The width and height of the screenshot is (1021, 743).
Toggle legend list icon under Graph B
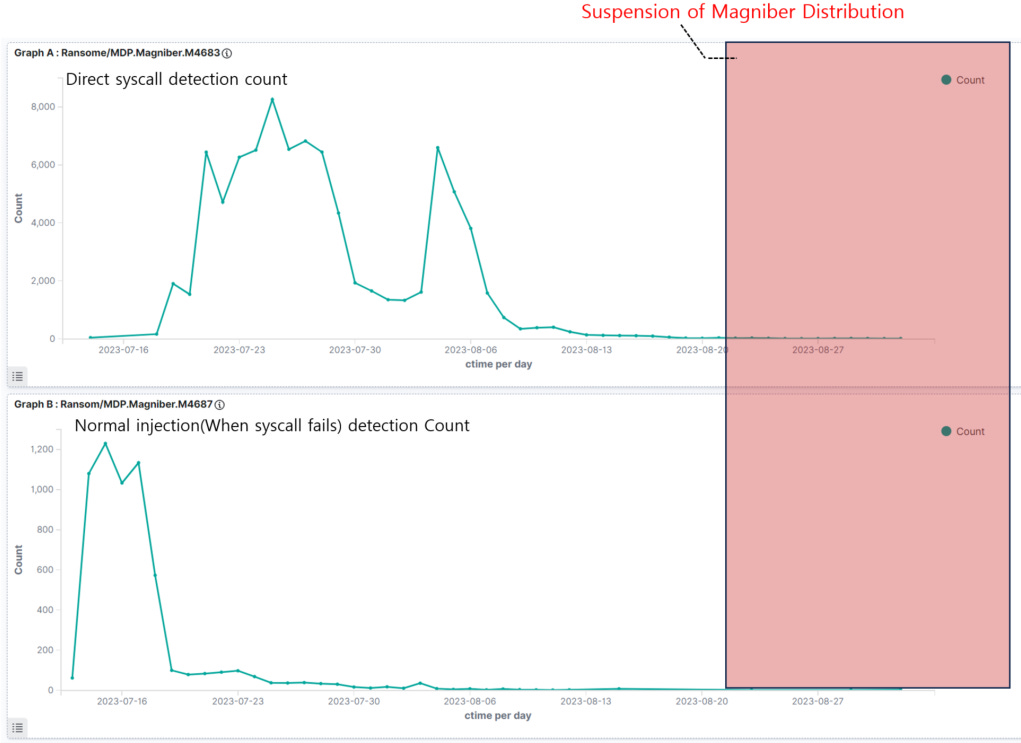click(18, 728)
